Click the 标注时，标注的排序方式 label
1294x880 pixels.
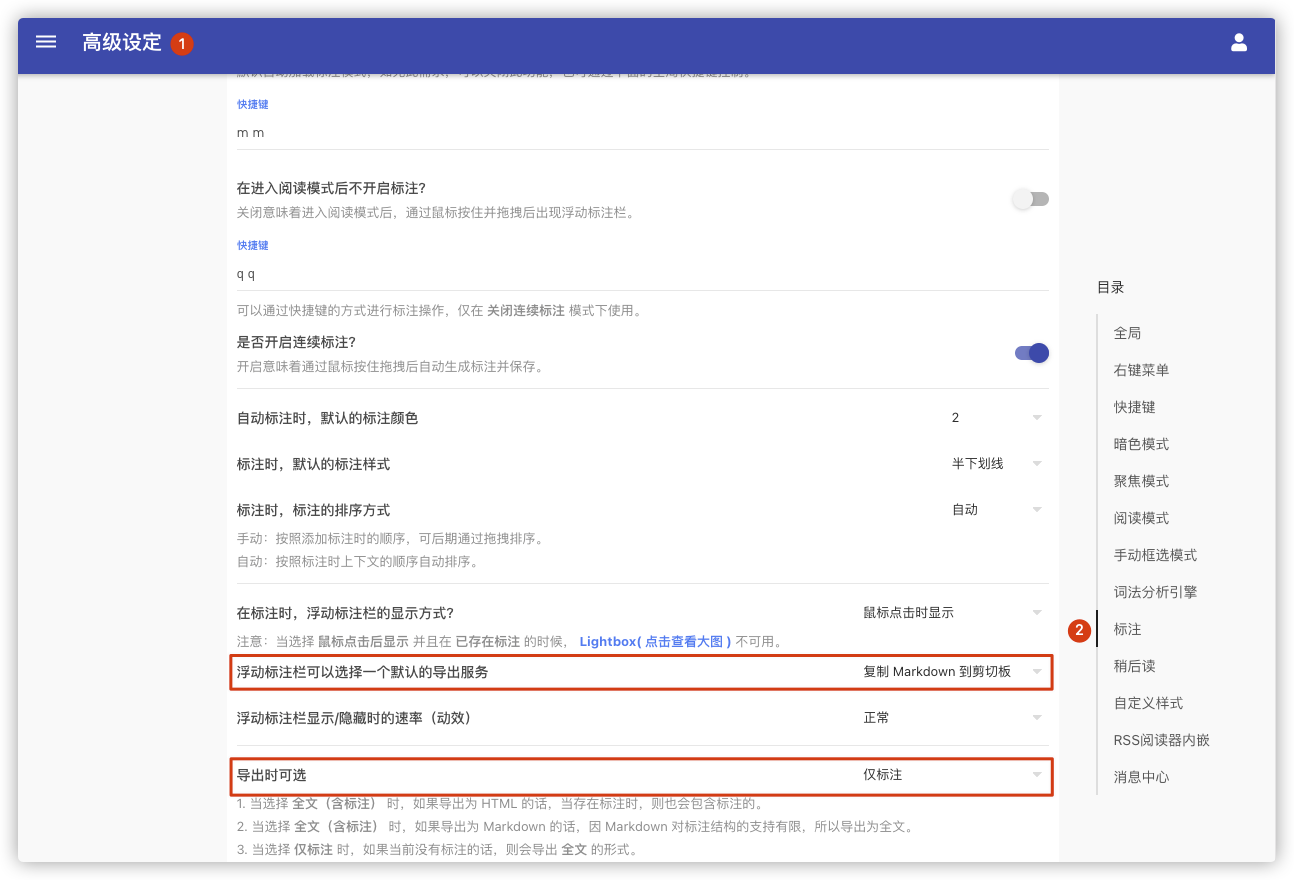tap(313, 510)
